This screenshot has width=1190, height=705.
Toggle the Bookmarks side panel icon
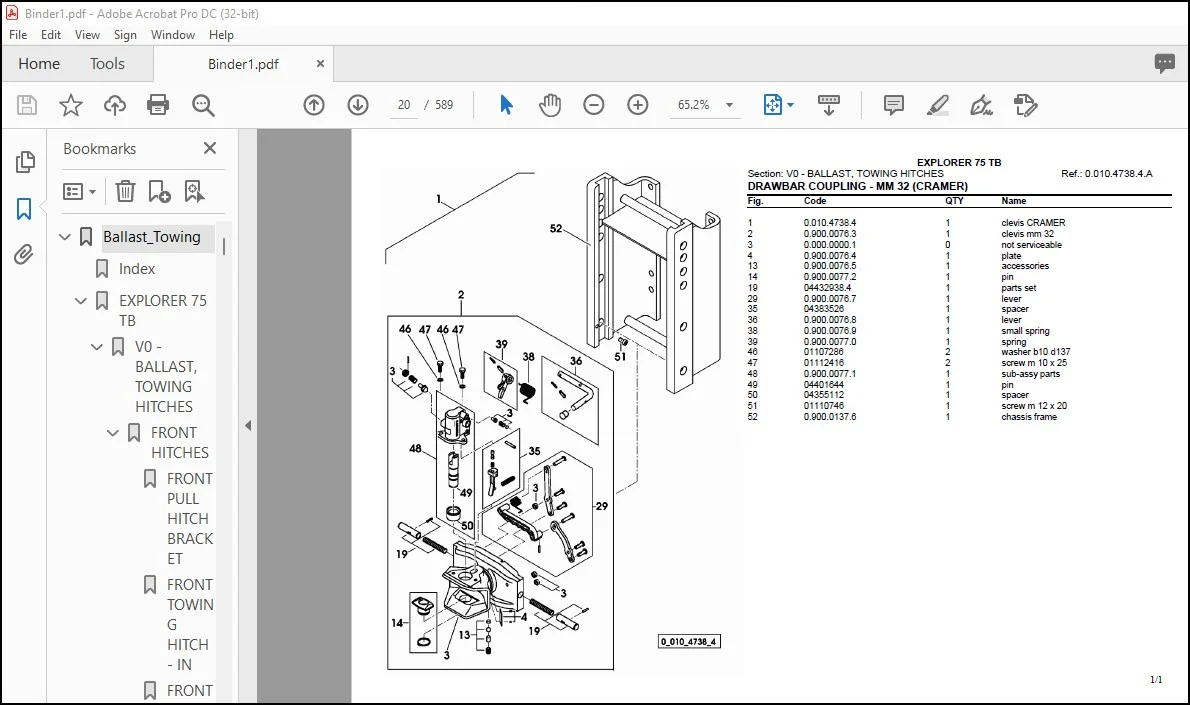point(24,209)
